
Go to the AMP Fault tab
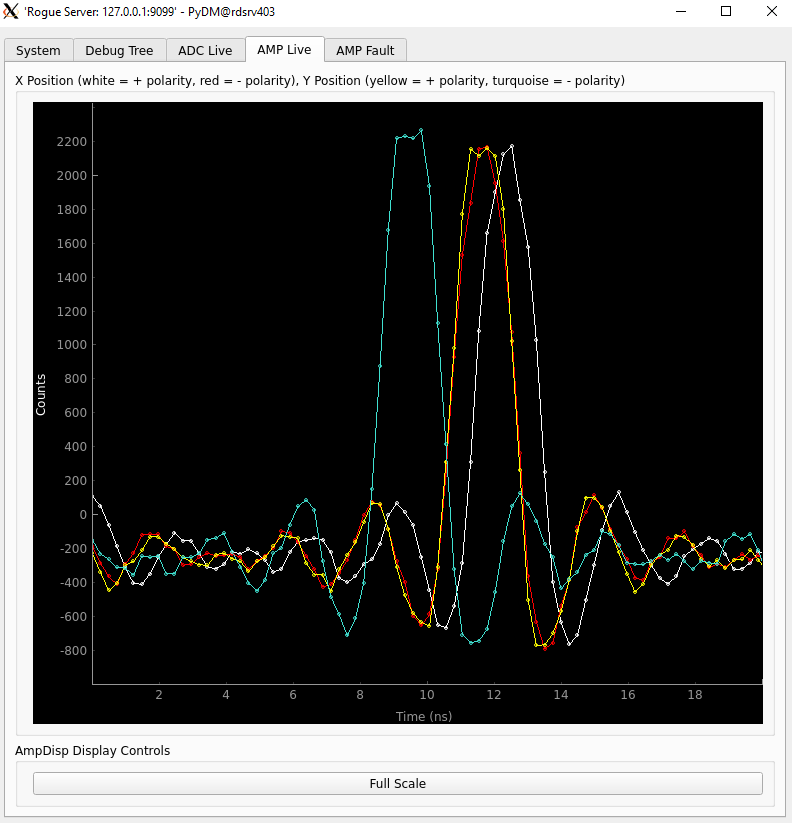pos(365,50)
